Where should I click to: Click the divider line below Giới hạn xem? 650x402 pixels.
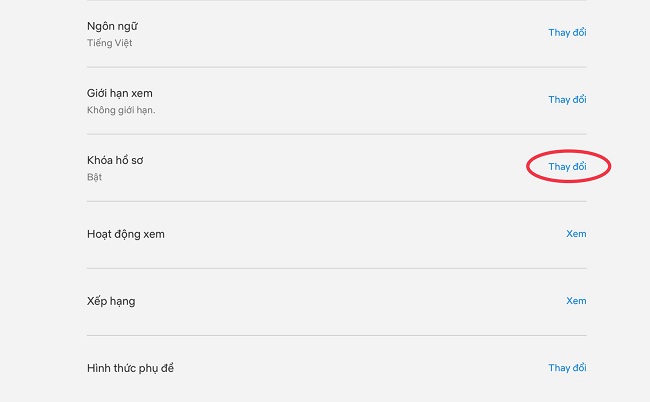336,134
